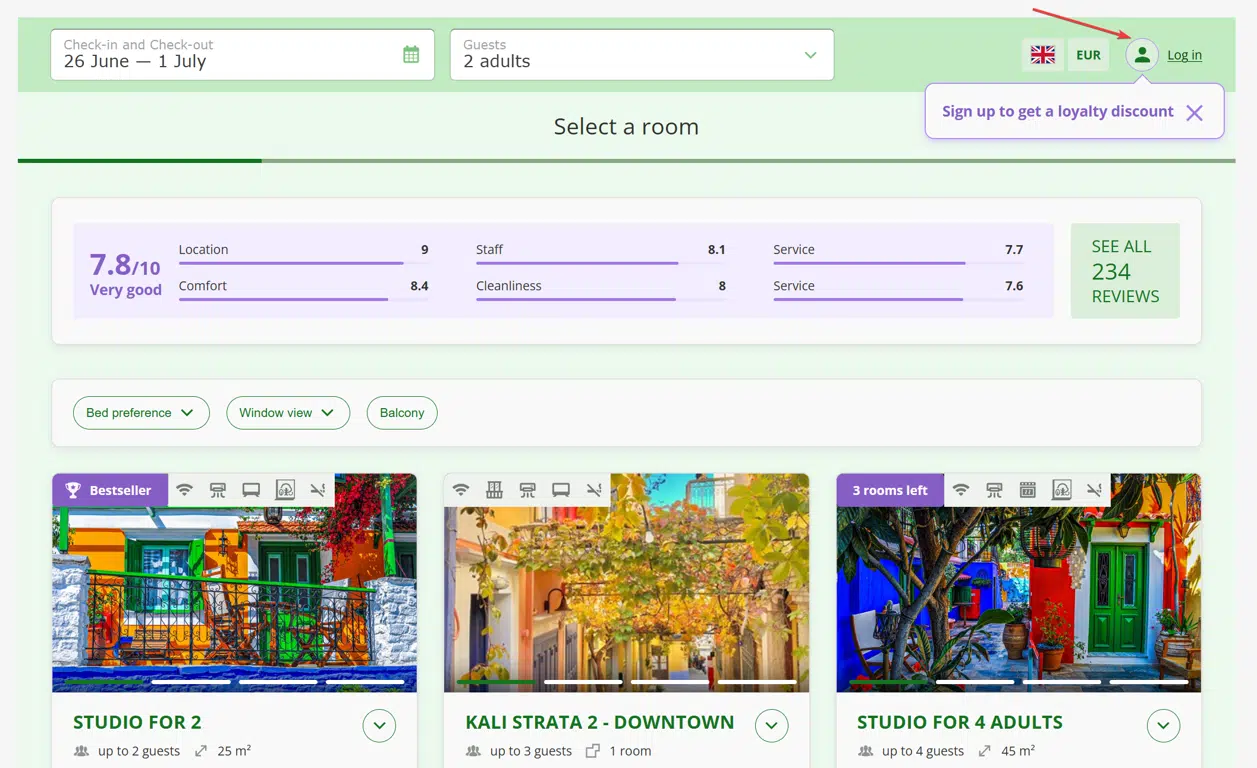Click the Check-in and Check-out date field

[x=243, y=54]
